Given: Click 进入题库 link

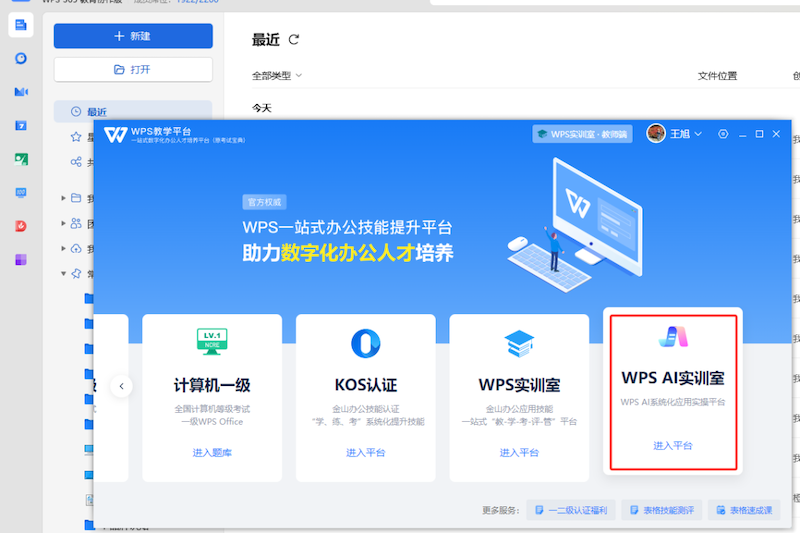Looking at the screenshot, I should coord(212,452).
